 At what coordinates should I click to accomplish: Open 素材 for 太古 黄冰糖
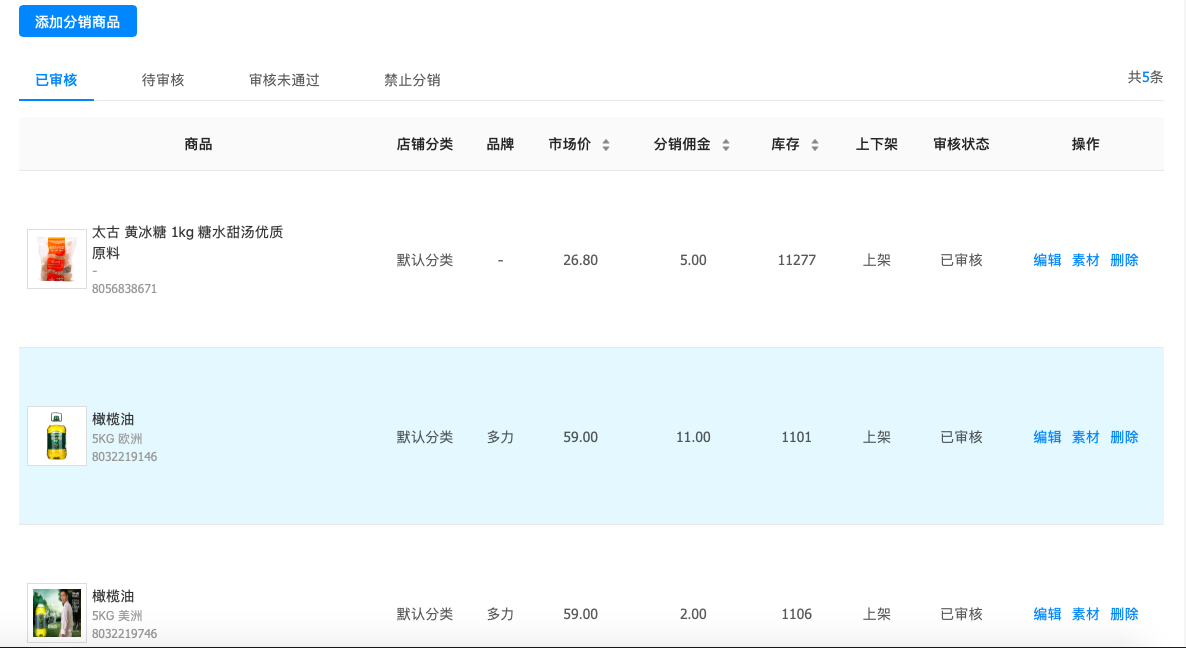tap(1085, 260)
